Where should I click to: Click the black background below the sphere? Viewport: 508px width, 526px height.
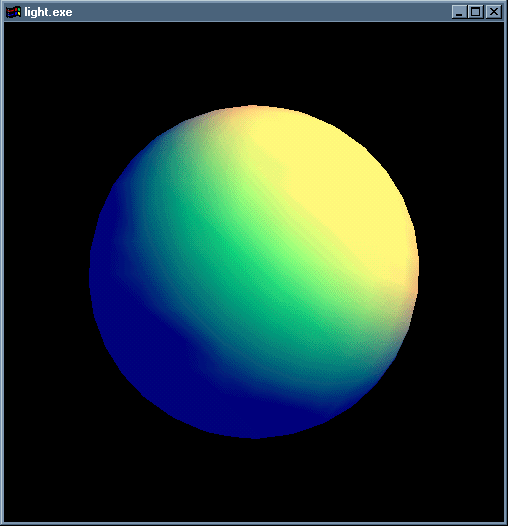[x=254, y=480]
